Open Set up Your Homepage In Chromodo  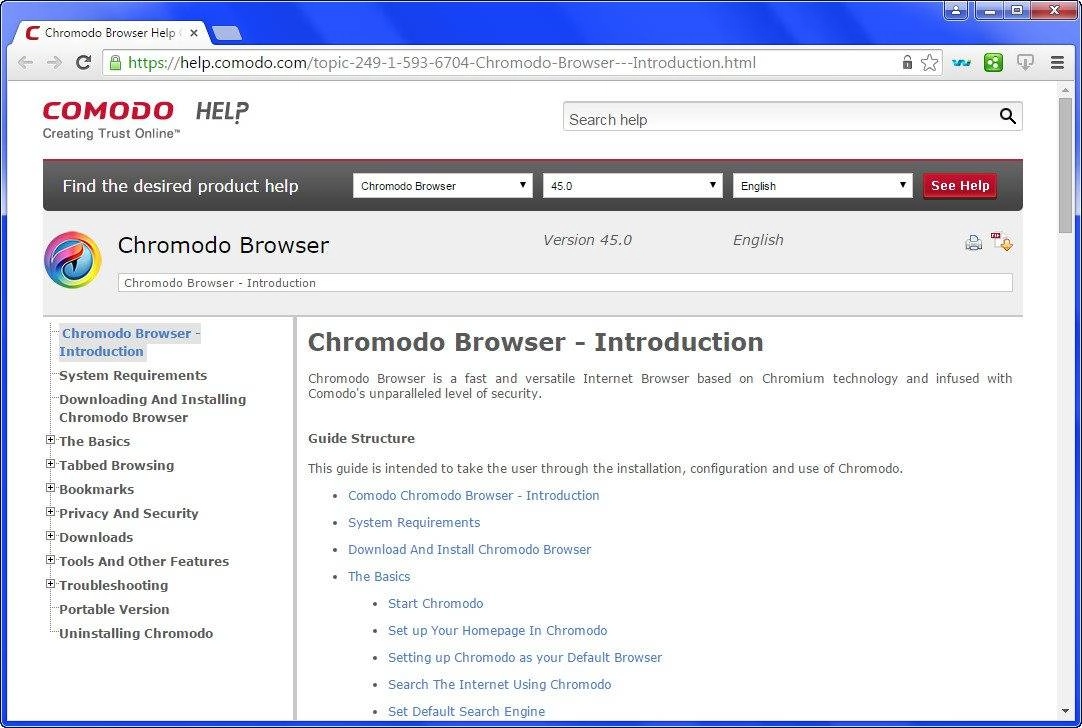[498, 630]
